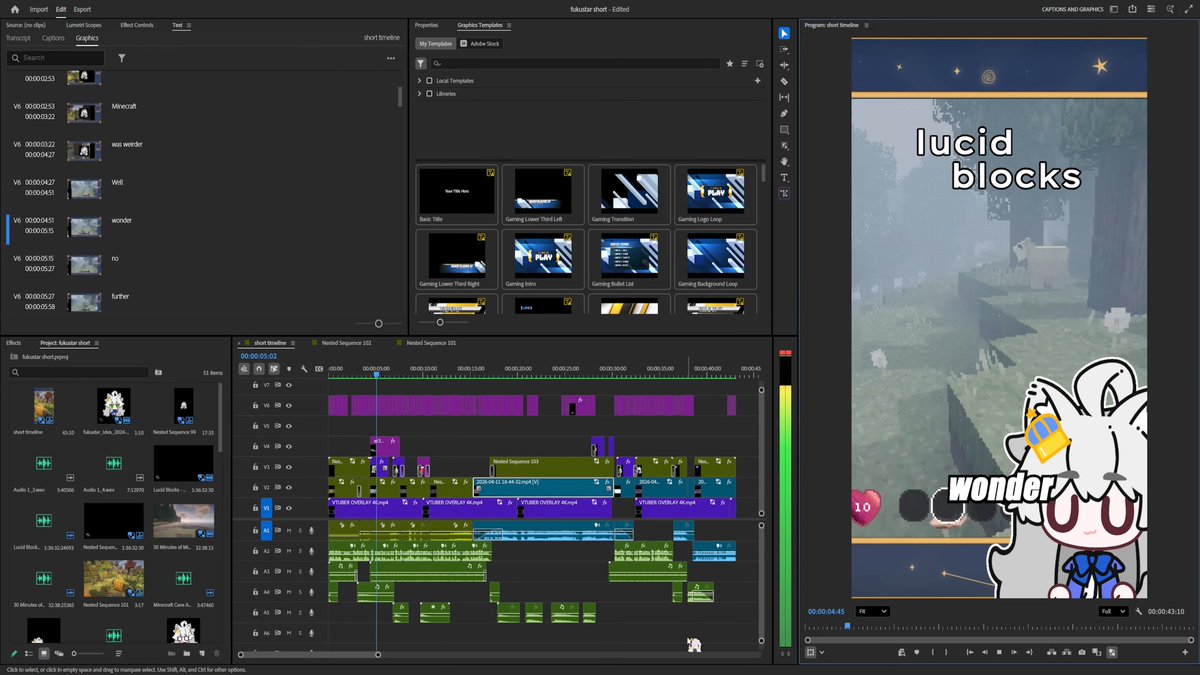Viewport: 1200px width, 675px height.
Task: Open the Captions tab in Text panel
Action: click(x=53, y=38)
